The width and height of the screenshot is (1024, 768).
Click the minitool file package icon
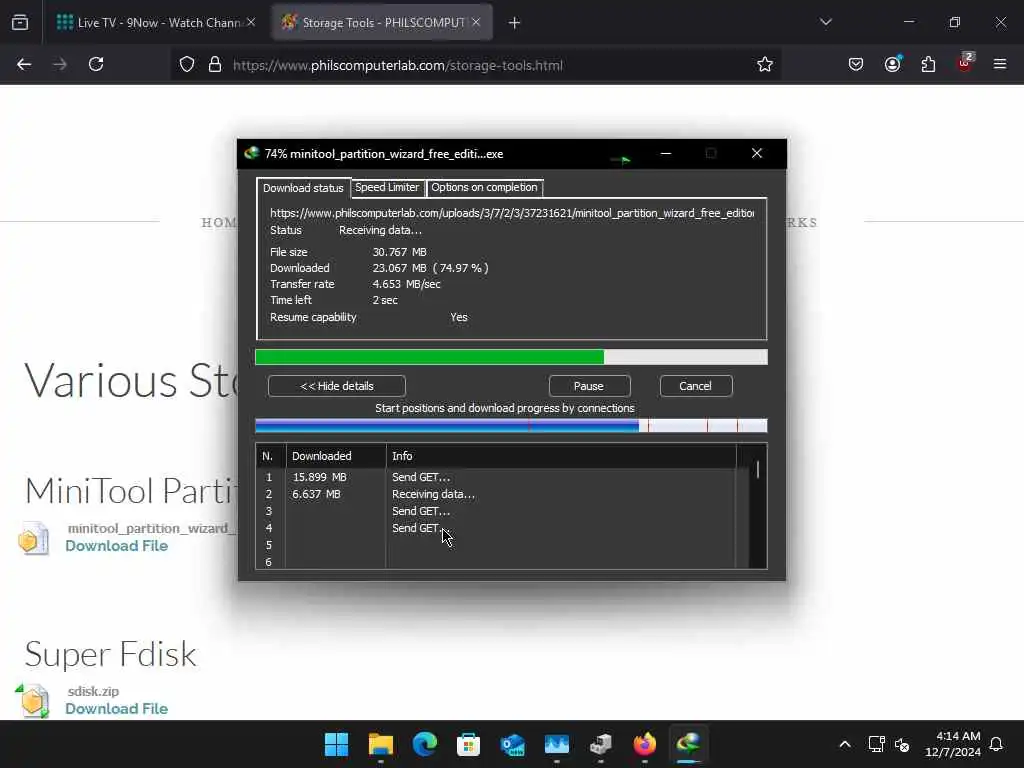click(x=33, y=539)
